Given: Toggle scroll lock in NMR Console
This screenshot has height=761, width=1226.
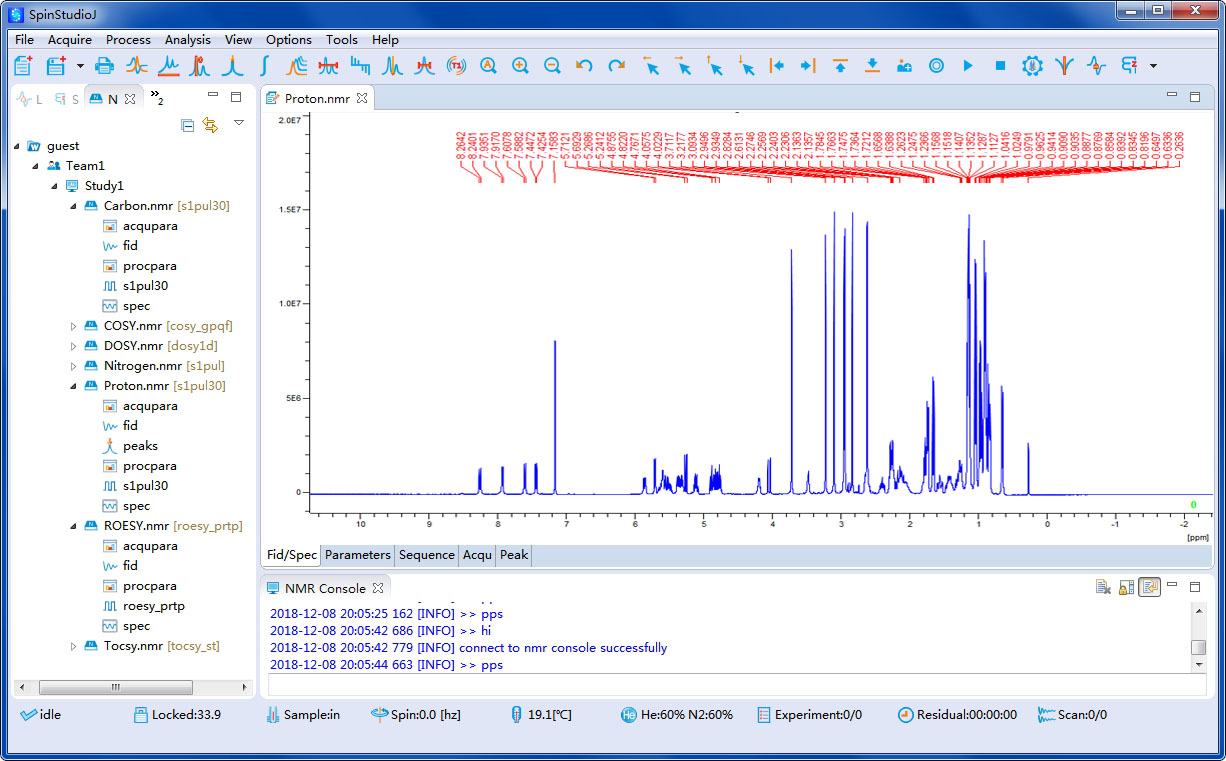Looking at the screenshot, I should (x=1126, y=587).
